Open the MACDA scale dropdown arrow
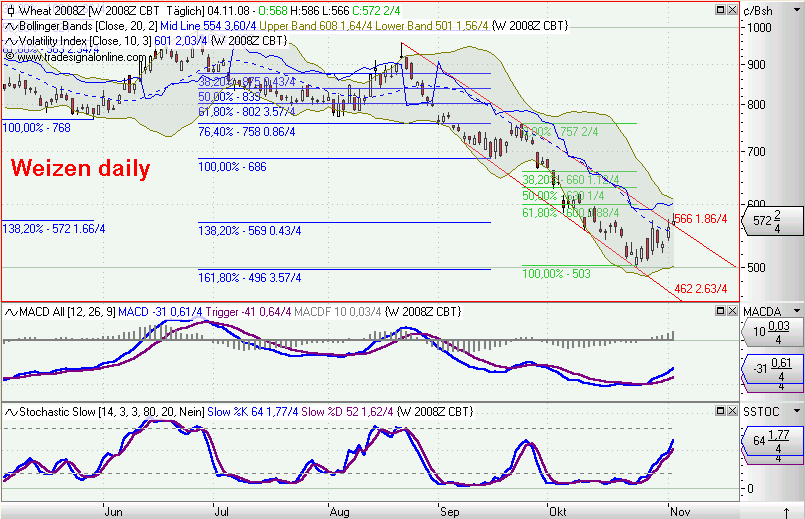Viewport: 805px width, 519px height. click(797, 311)
